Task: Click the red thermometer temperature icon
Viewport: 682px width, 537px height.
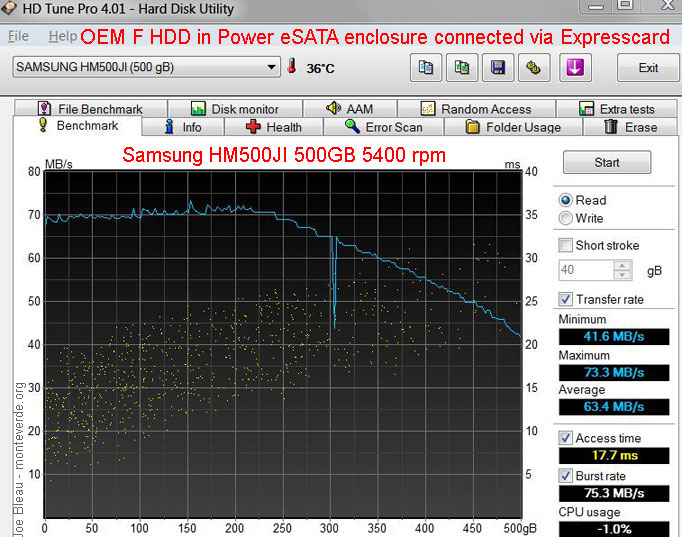Action: [x=292, y=66]
